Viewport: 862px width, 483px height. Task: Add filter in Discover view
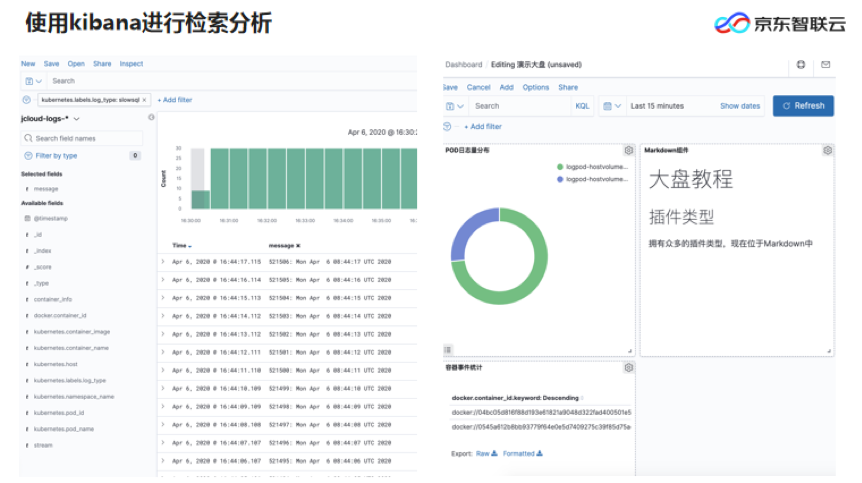[175, 100]
